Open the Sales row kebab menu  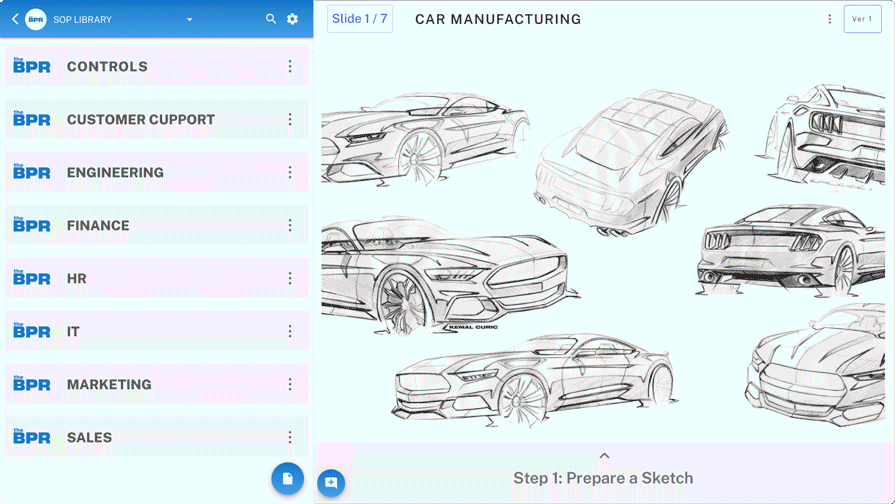coord(290,437)
